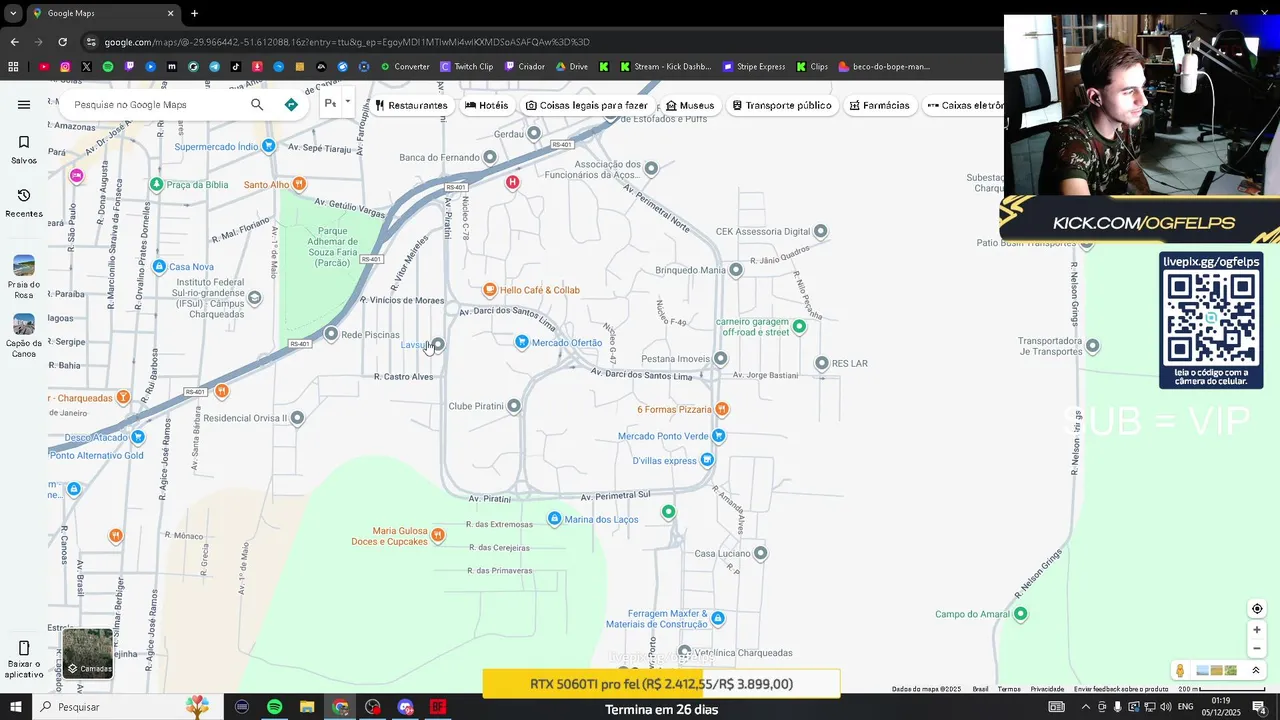
Task: Click the Chrome address bar URL
Action: tap(347, 42)
